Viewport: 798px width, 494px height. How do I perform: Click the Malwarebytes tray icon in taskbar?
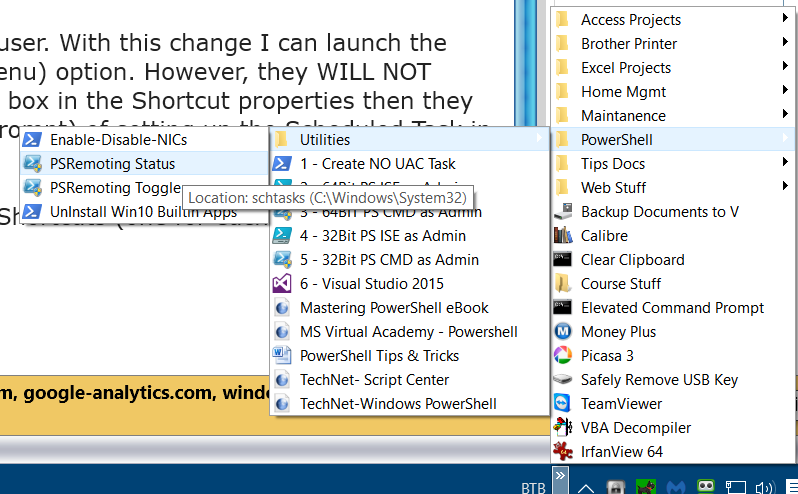click(x=676, y=487)
